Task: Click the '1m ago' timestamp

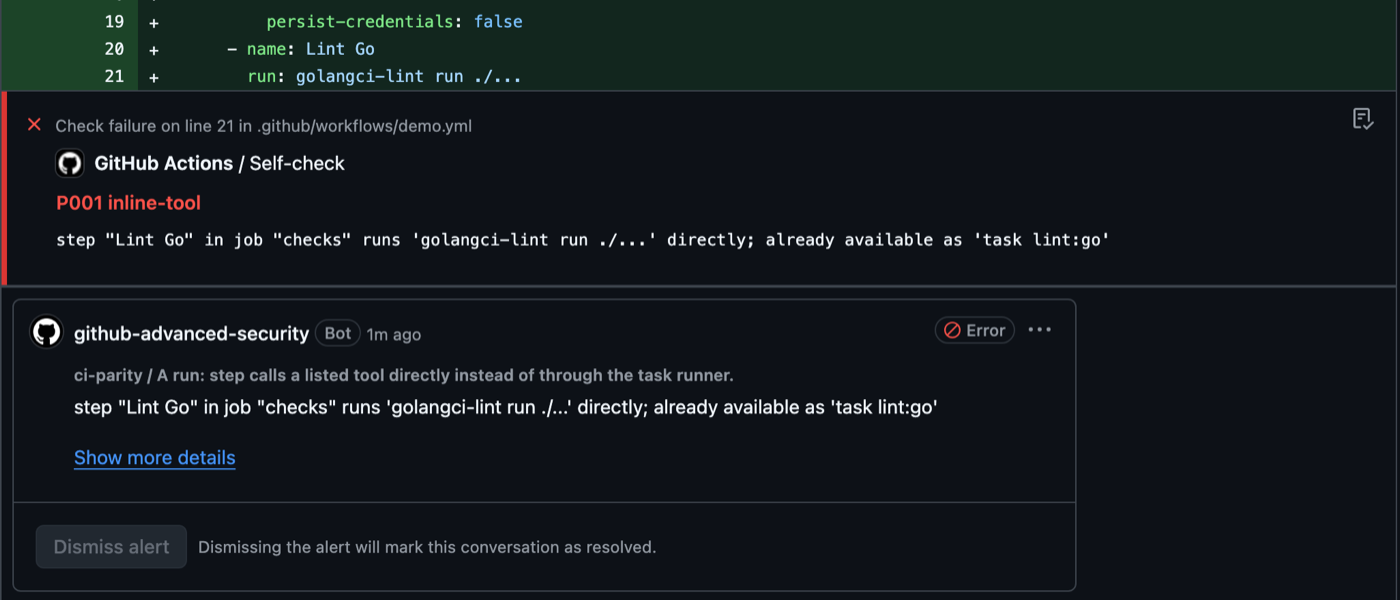Action: coord(393,334)
